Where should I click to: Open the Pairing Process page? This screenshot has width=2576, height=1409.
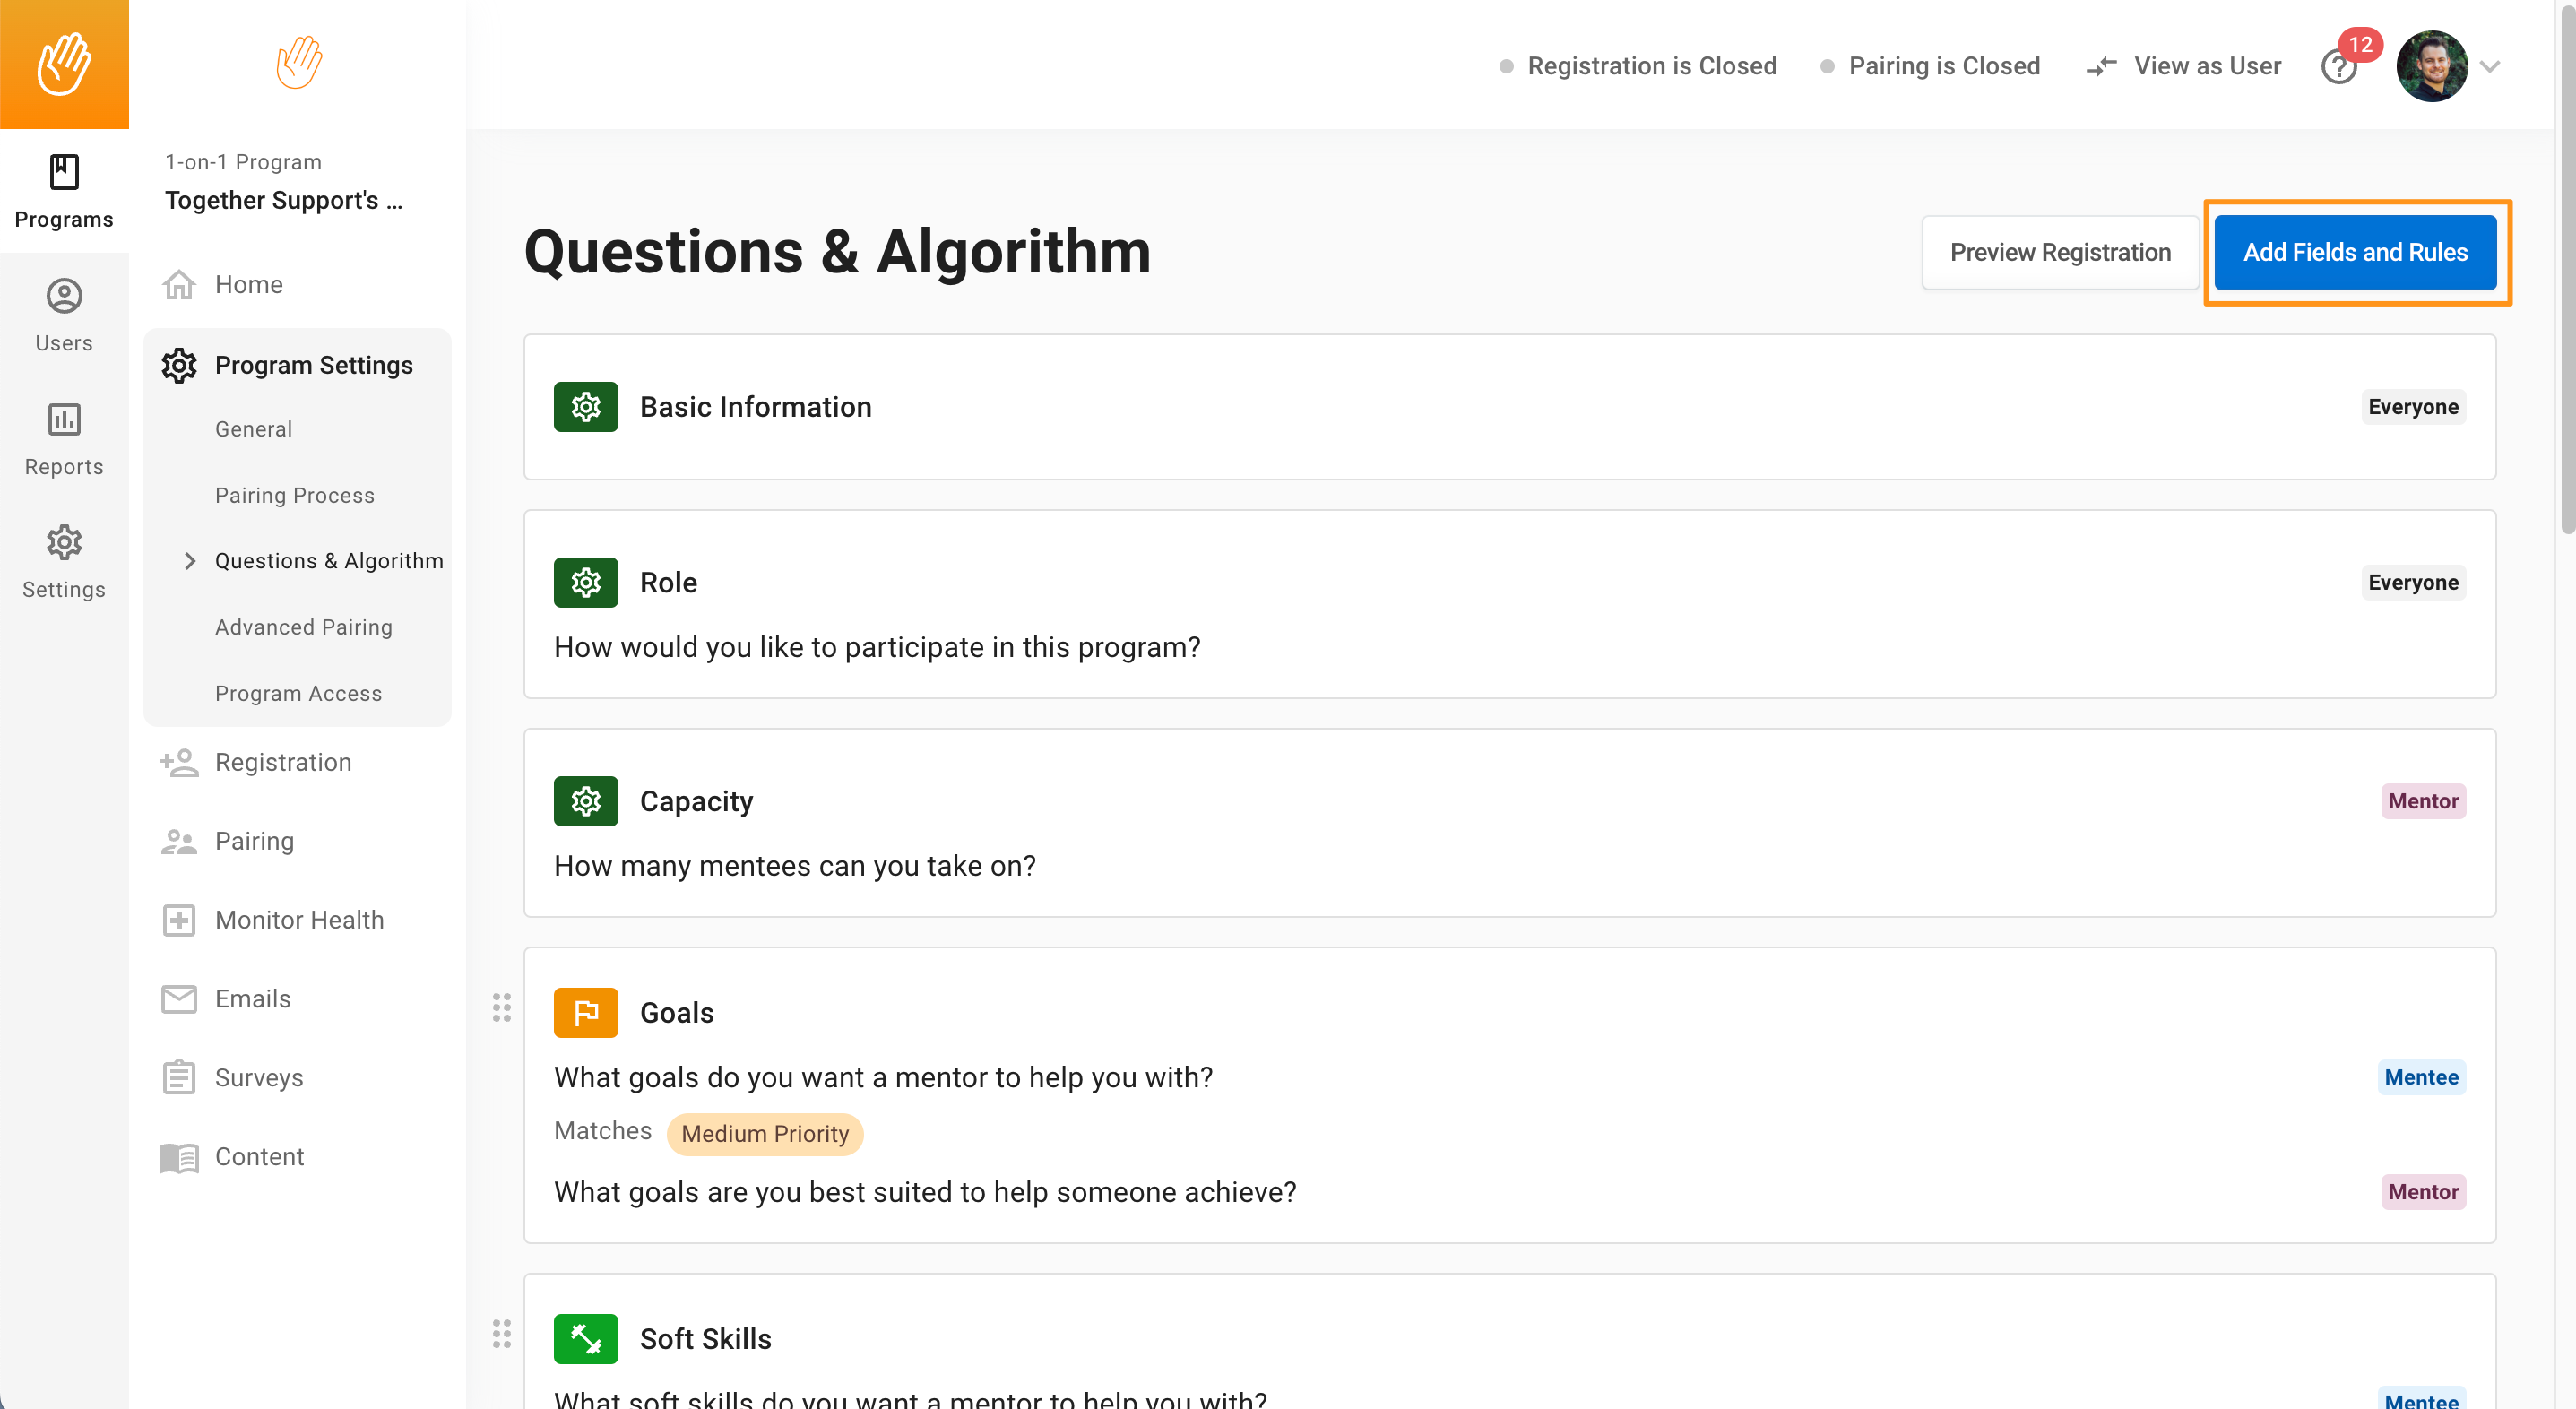click(x=295, y=495)
